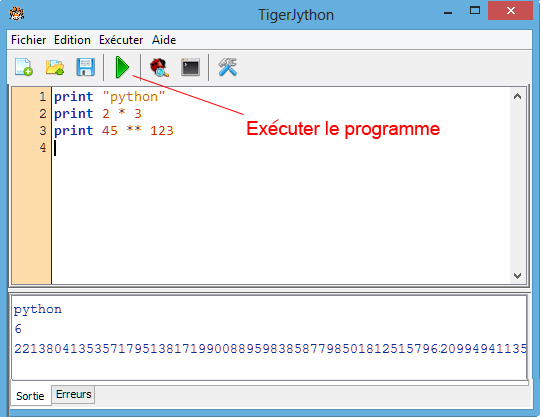Place cursor on line 1 print "python"
540x417 pixels.
(x=110, y=97)
